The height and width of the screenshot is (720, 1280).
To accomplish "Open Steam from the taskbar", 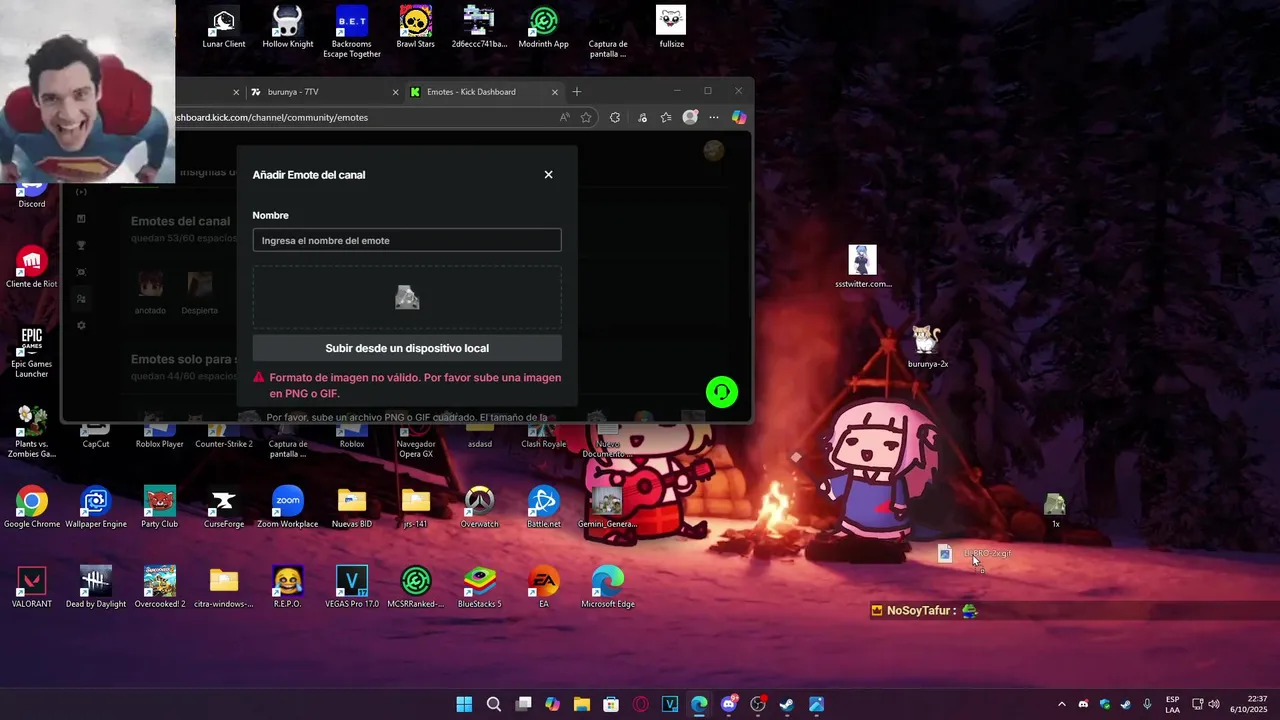I will 787,704.
